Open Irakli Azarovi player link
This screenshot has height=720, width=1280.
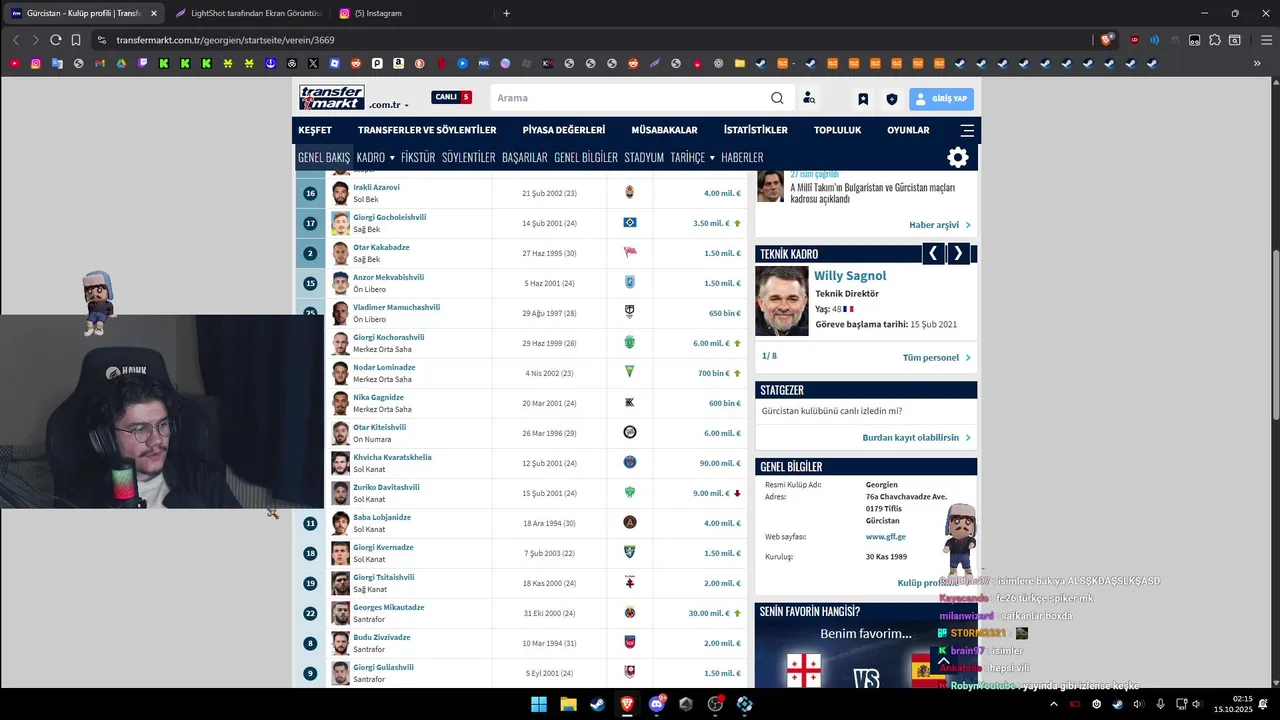376,187
